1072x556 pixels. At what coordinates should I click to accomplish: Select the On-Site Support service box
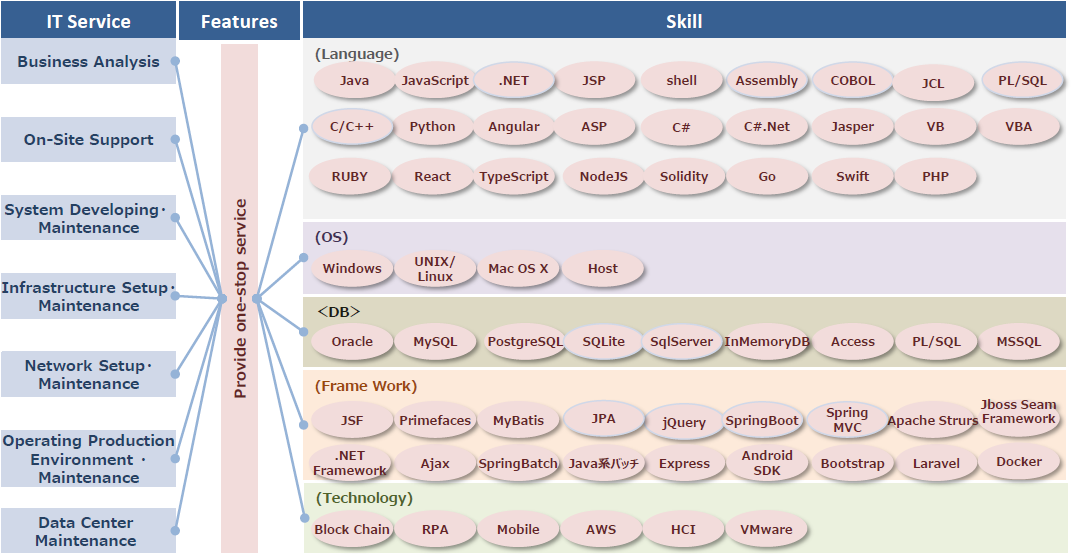88,140
